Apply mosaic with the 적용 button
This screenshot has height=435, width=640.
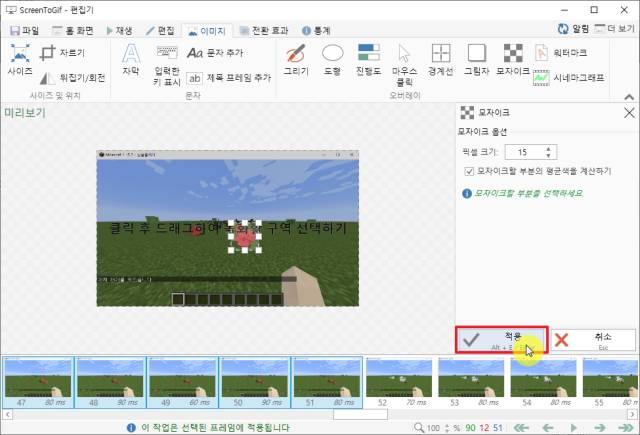tap(502, 340)
